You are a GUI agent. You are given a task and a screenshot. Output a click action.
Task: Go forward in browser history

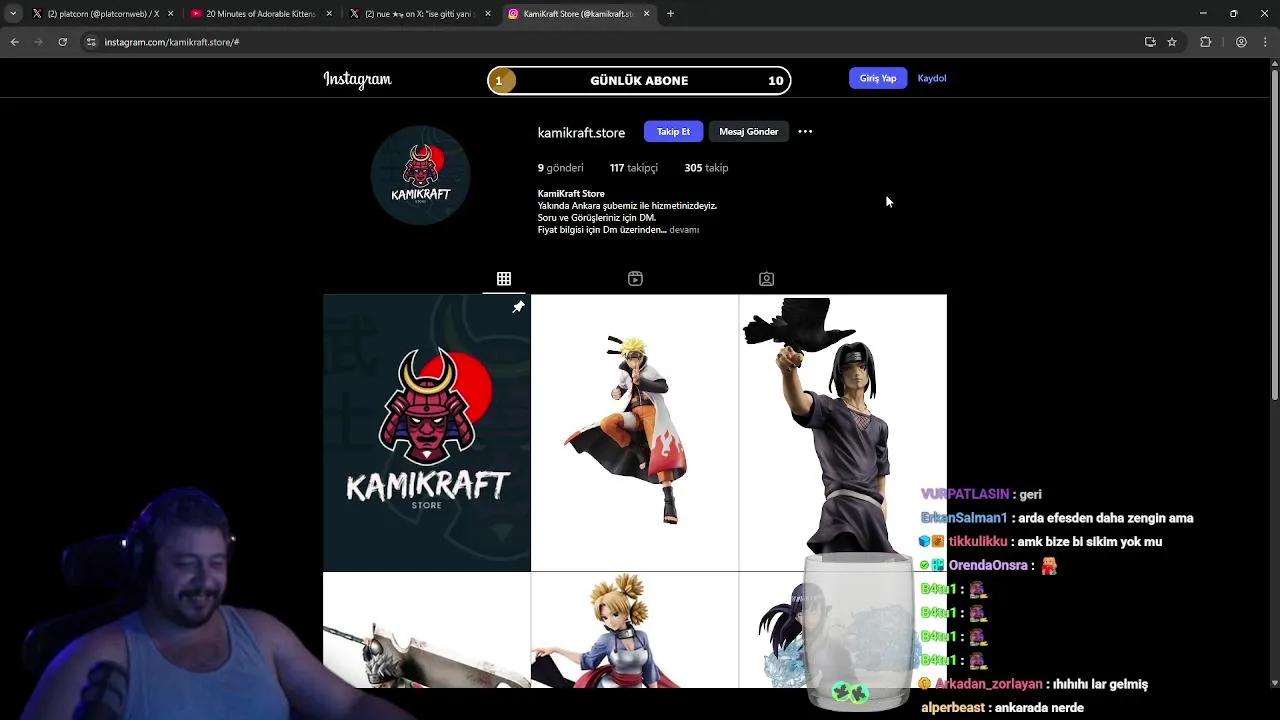[38, 42]
